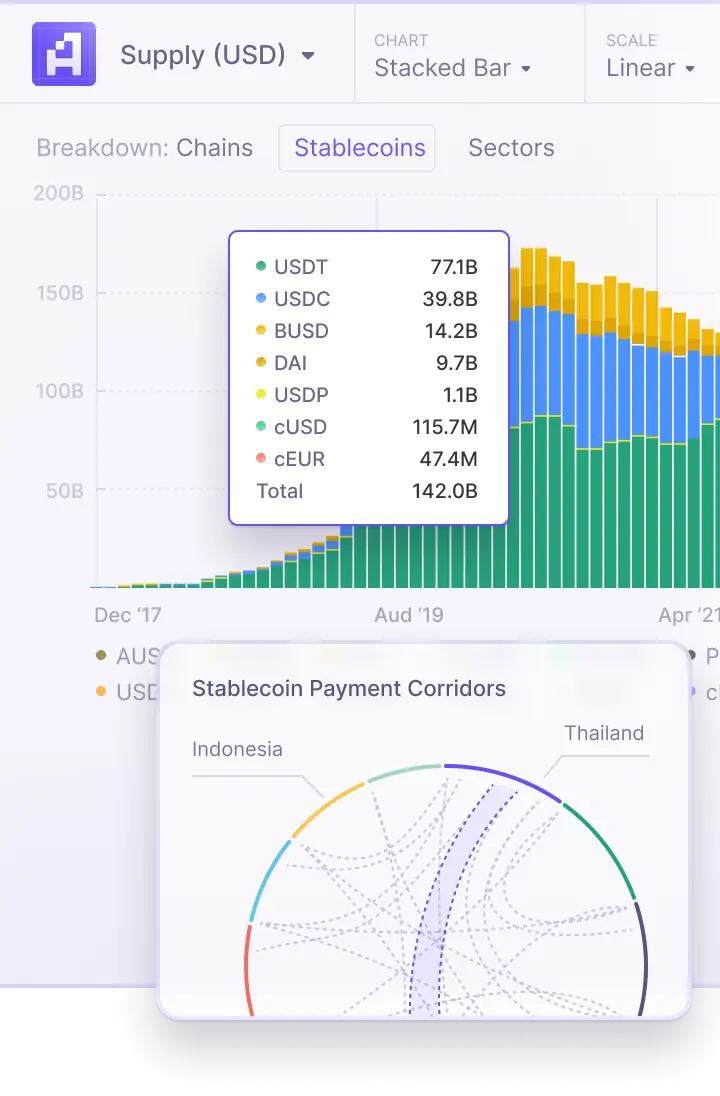Click the cEUR red dot in tooltip
Image resolution: width=720 pixels, height=1096 pixels.
pyautogui.click(x=261, y=459)
